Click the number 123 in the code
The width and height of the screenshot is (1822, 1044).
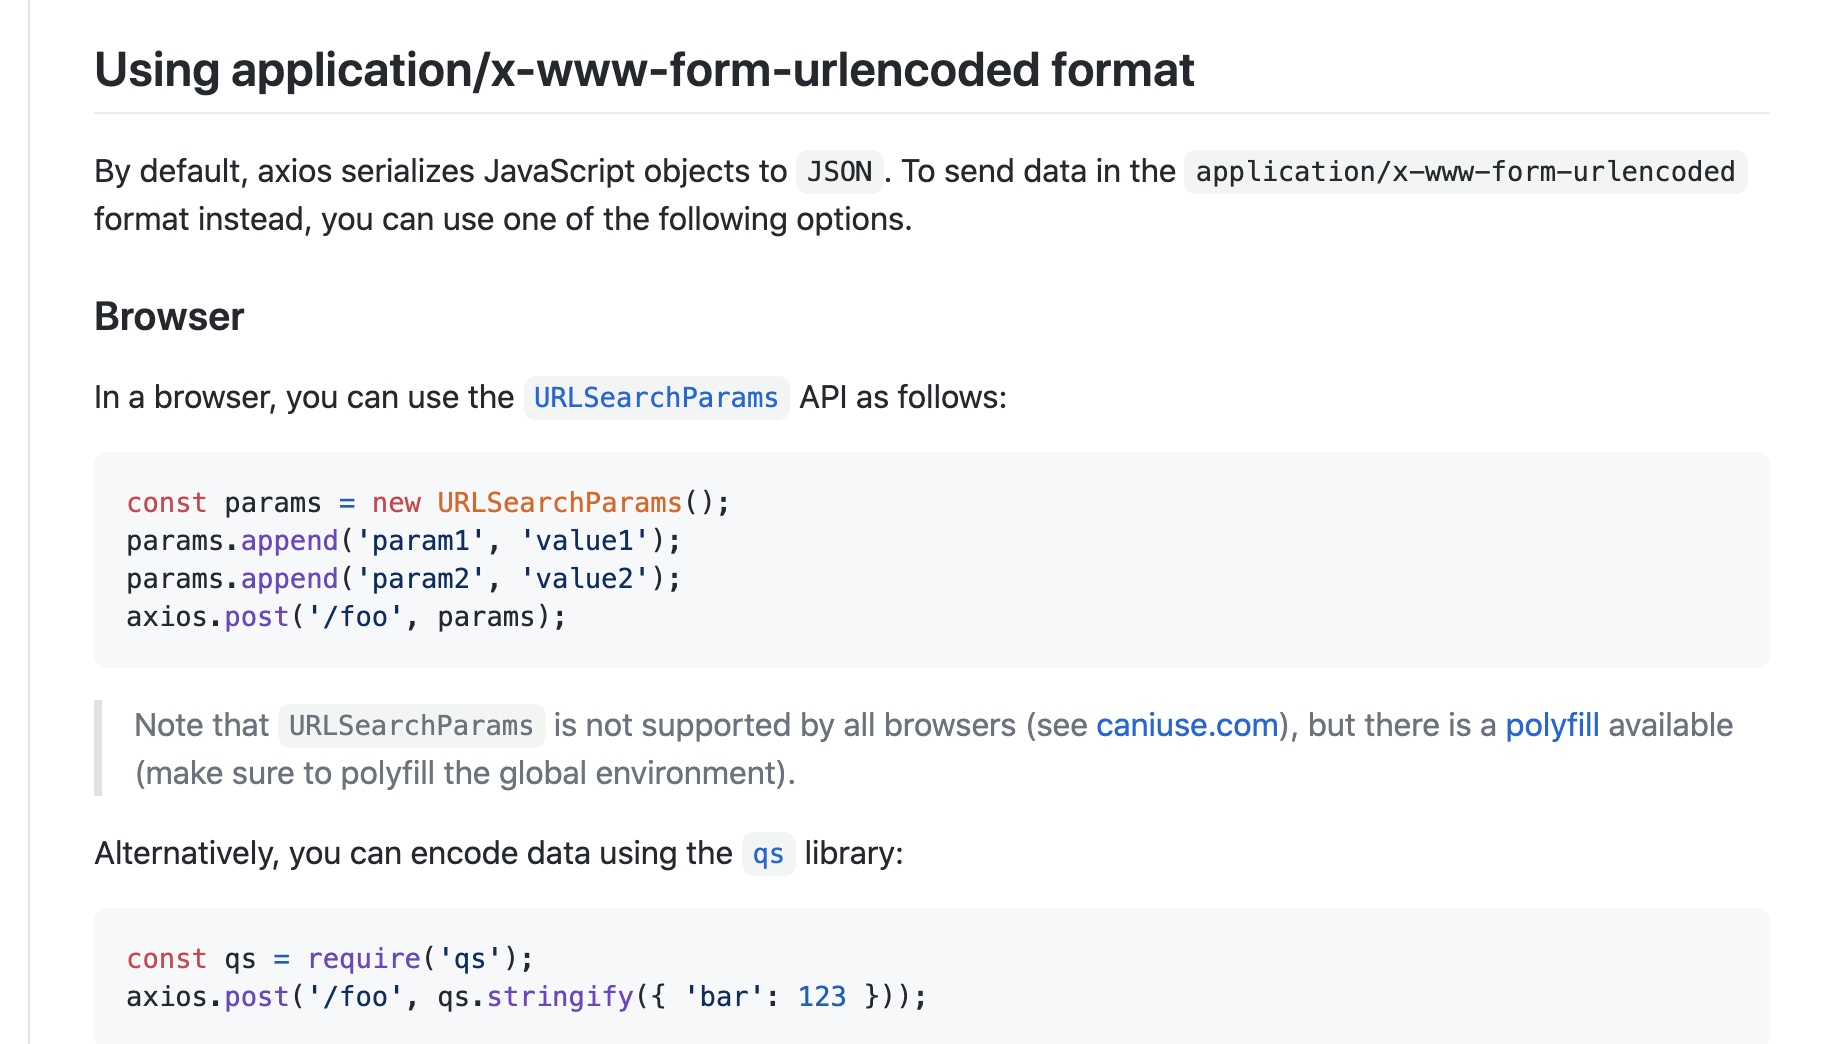(822, 997)
